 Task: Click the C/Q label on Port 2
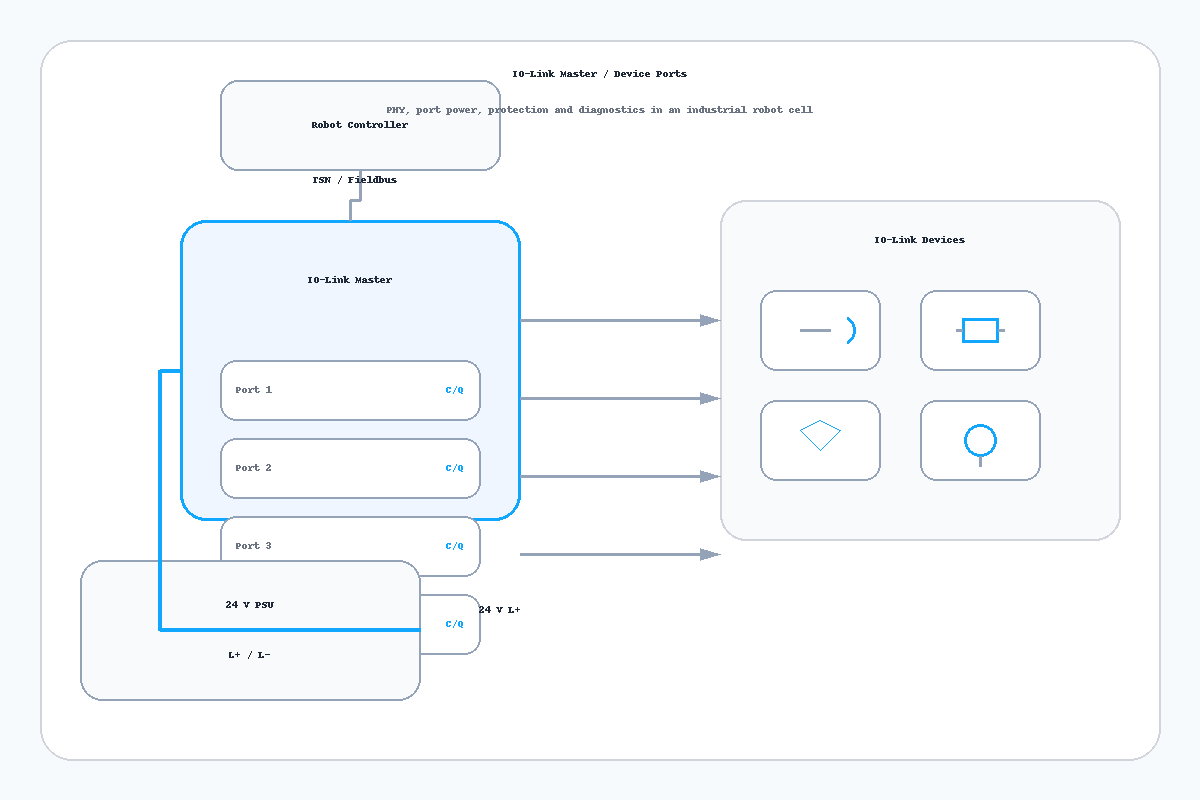(454, 468)
